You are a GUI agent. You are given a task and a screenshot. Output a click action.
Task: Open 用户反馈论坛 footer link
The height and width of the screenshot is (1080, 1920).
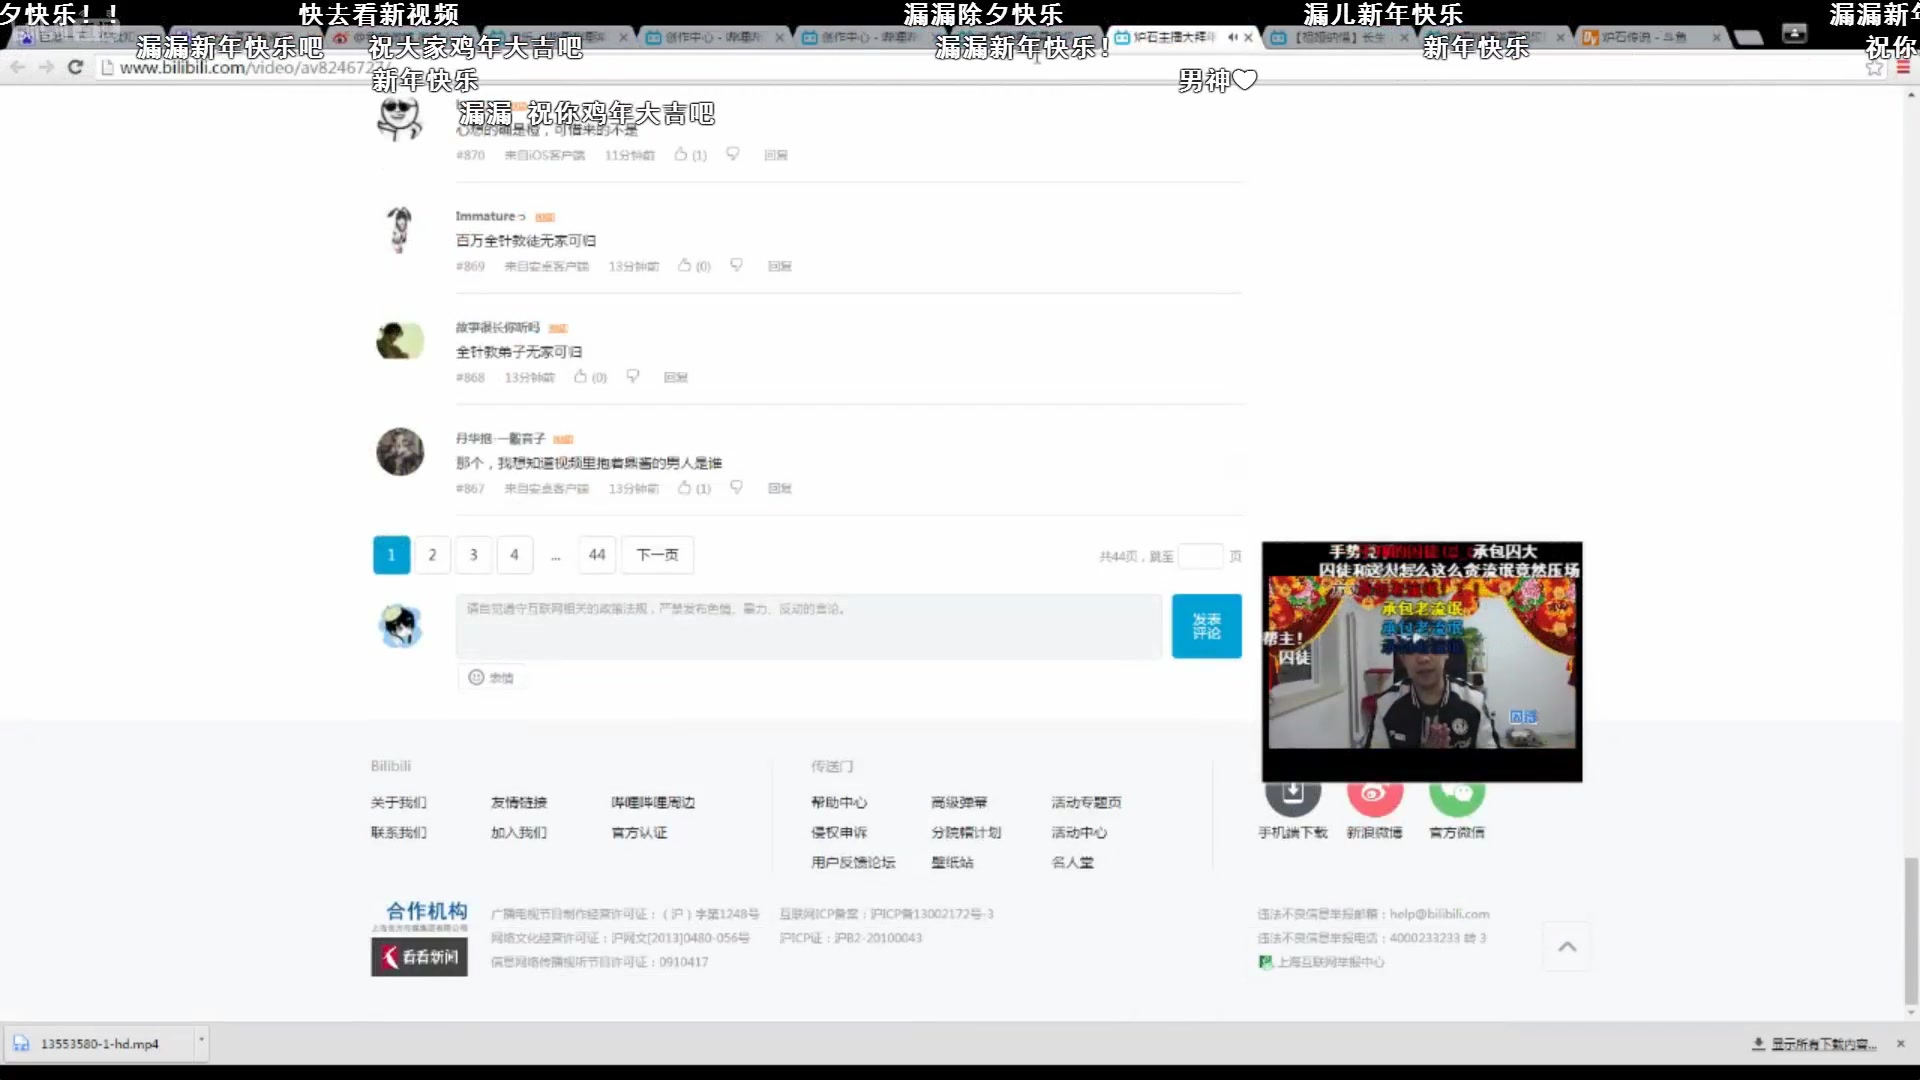[x=853, y=862]
